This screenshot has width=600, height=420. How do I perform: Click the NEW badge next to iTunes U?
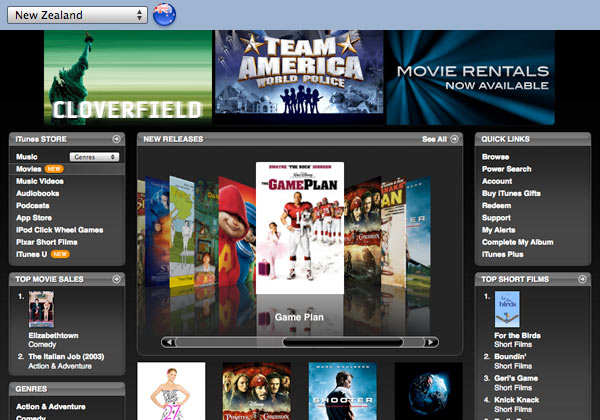tap(59, 254)
